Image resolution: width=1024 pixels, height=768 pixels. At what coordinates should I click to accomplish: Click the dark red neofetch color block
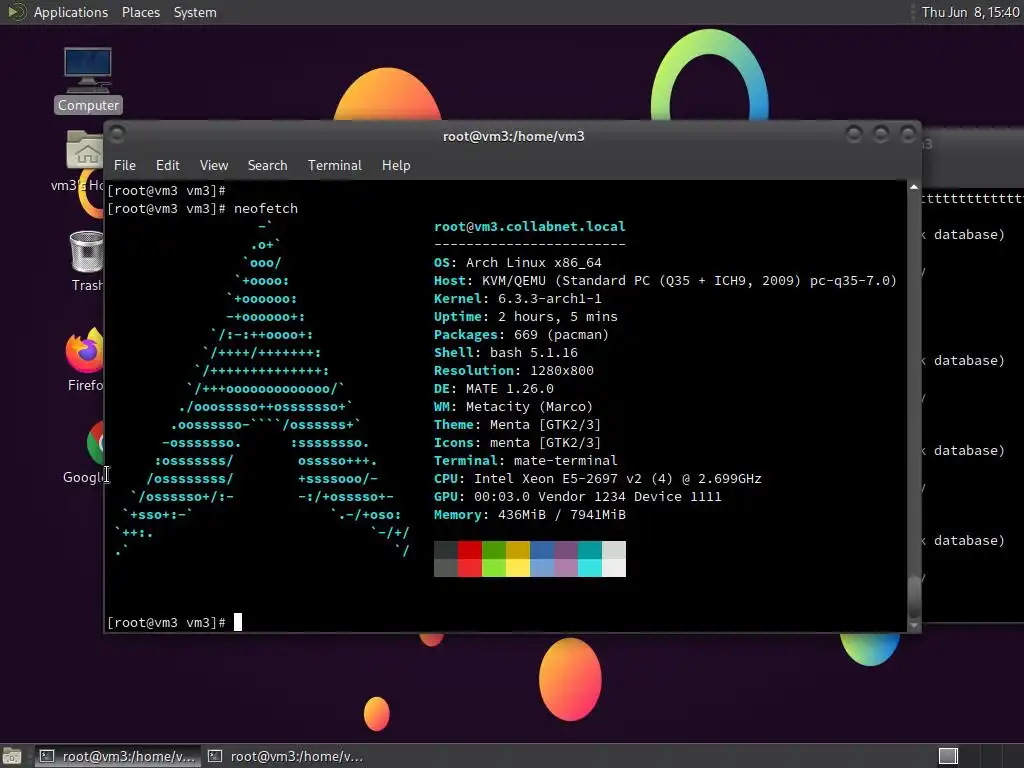[x=470, y=550]
